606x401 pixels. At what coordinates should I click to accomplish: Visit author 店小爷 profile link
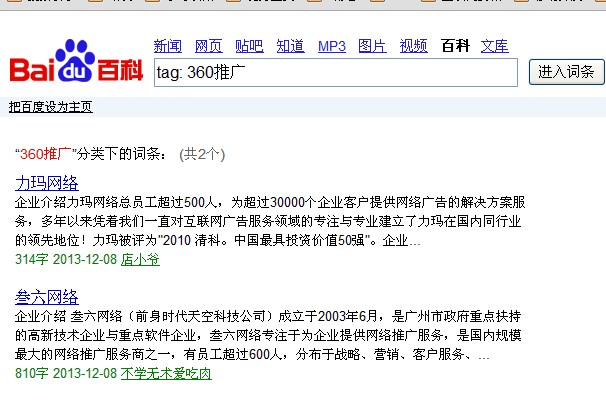point(140,259)
